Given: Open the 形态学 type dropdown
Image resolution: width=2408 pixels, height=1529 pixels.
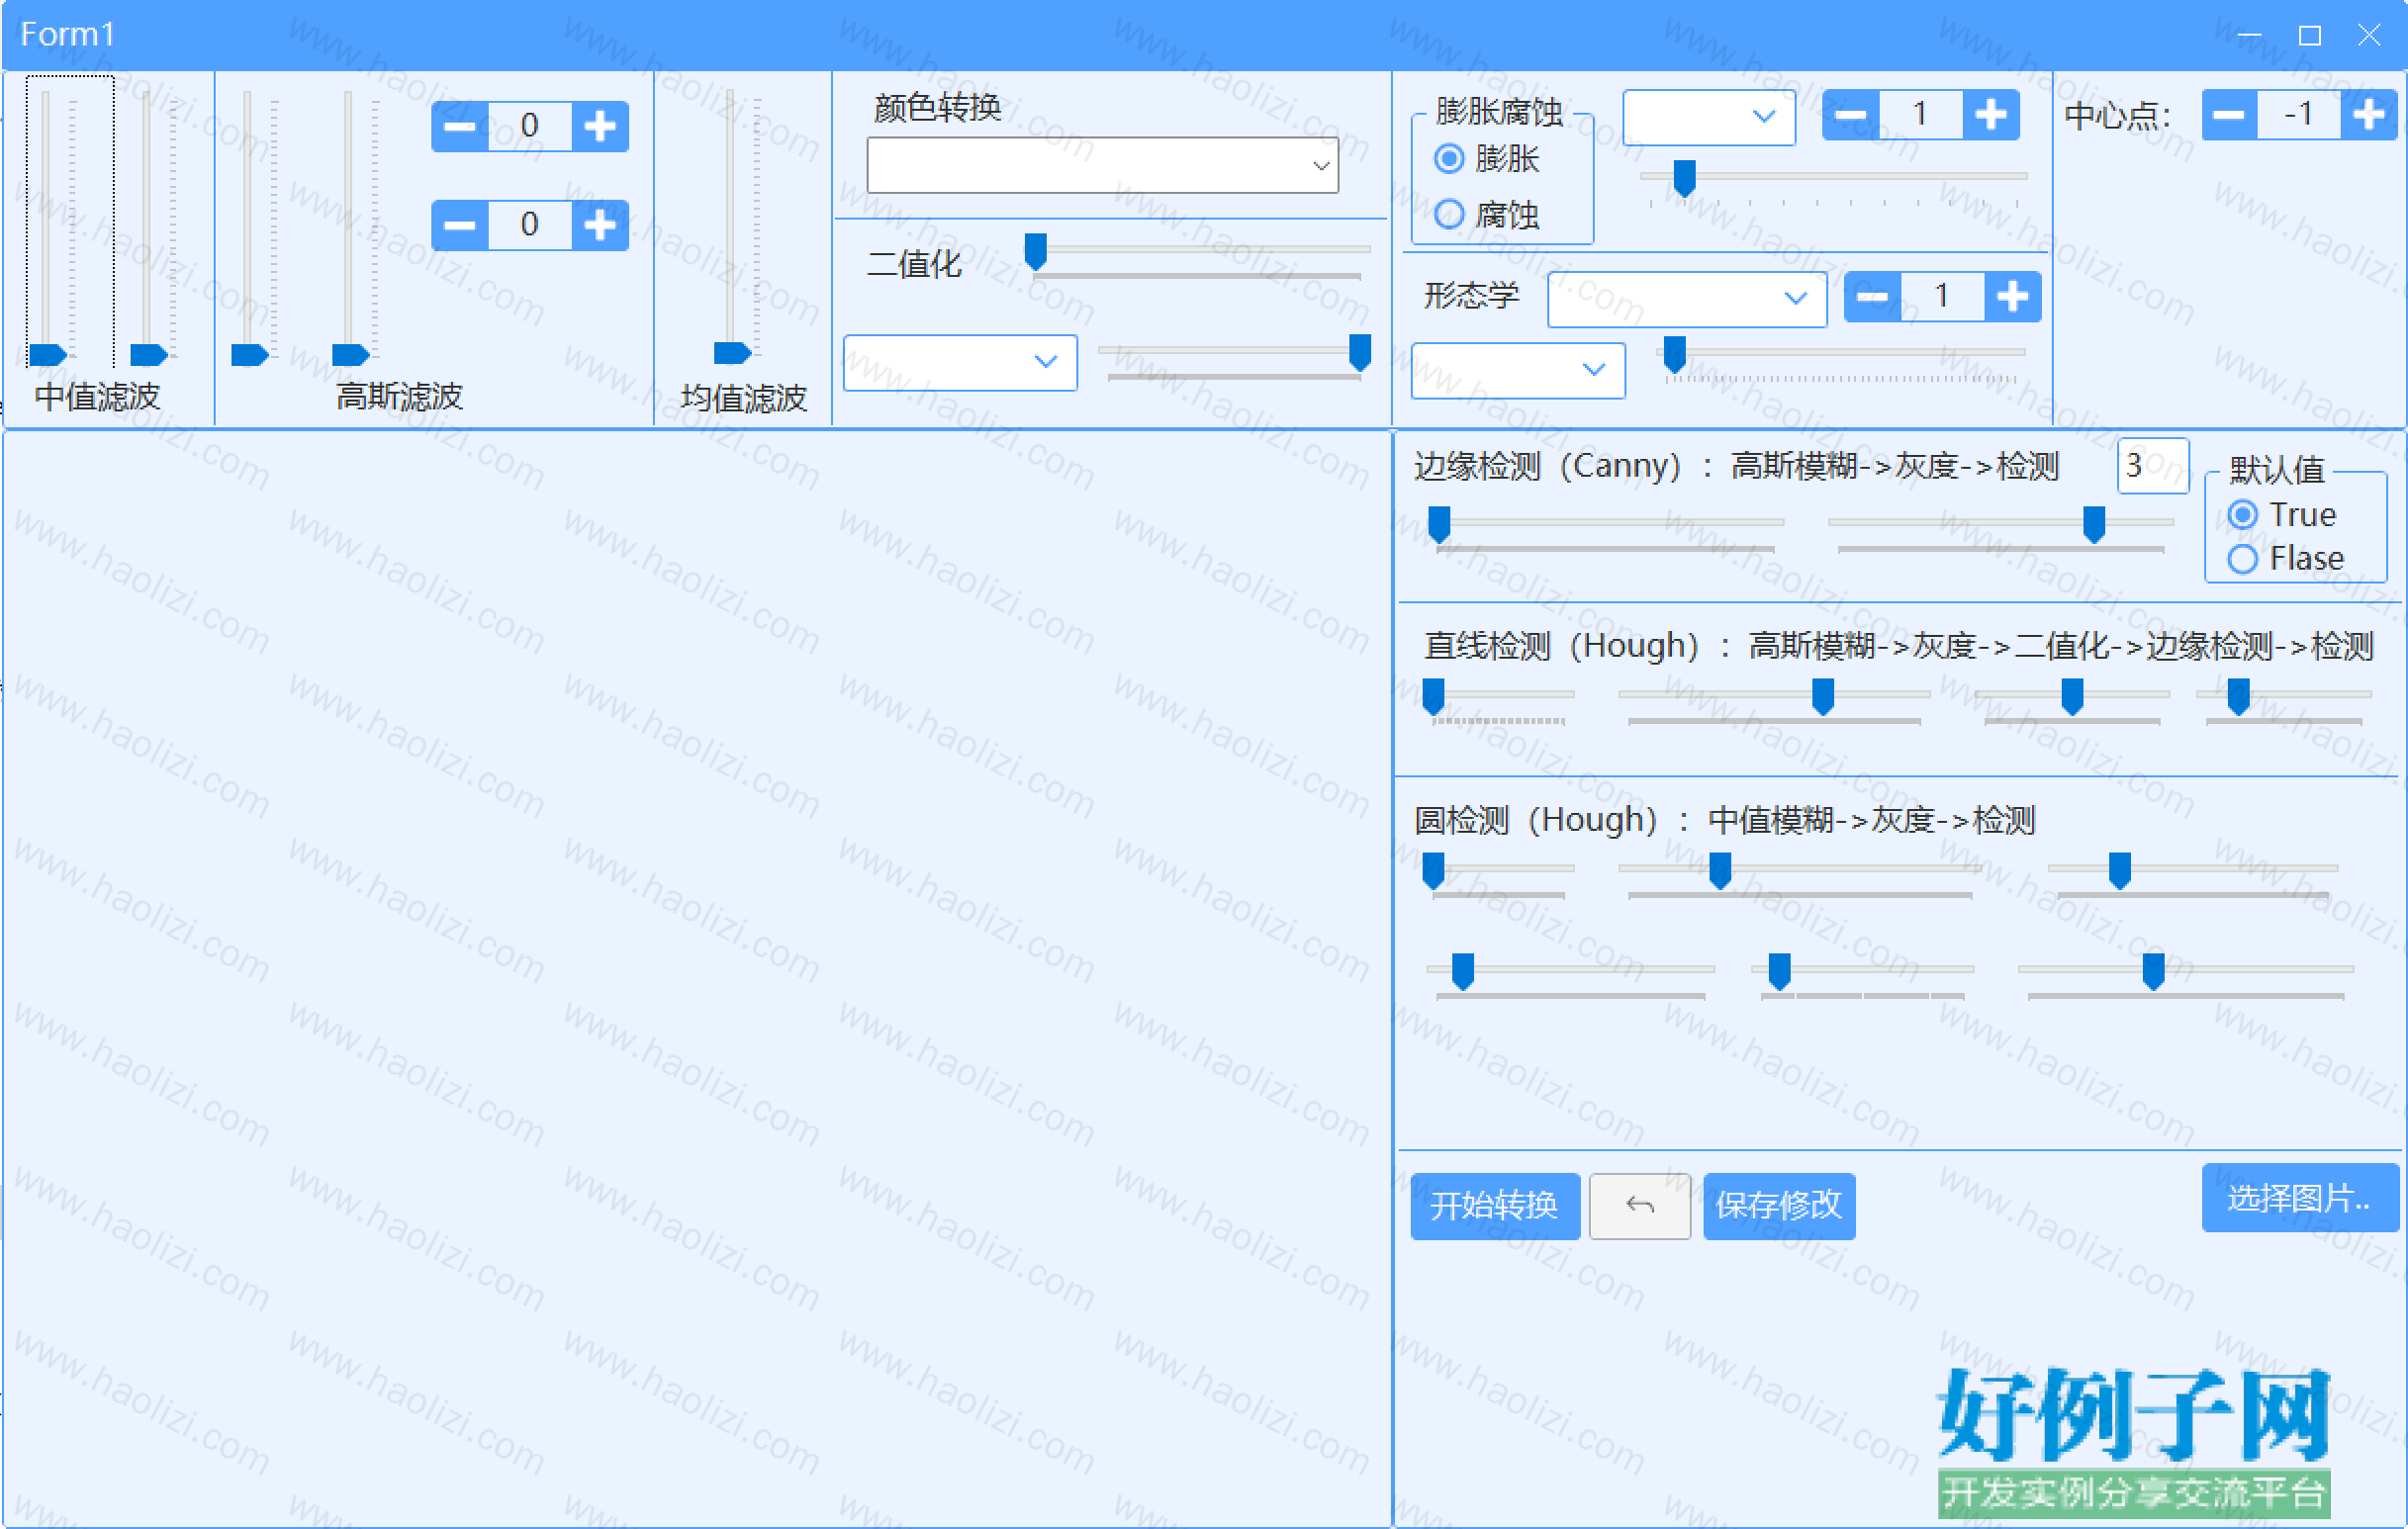Looking at the screenshot, I should (x=1687, y=299).
